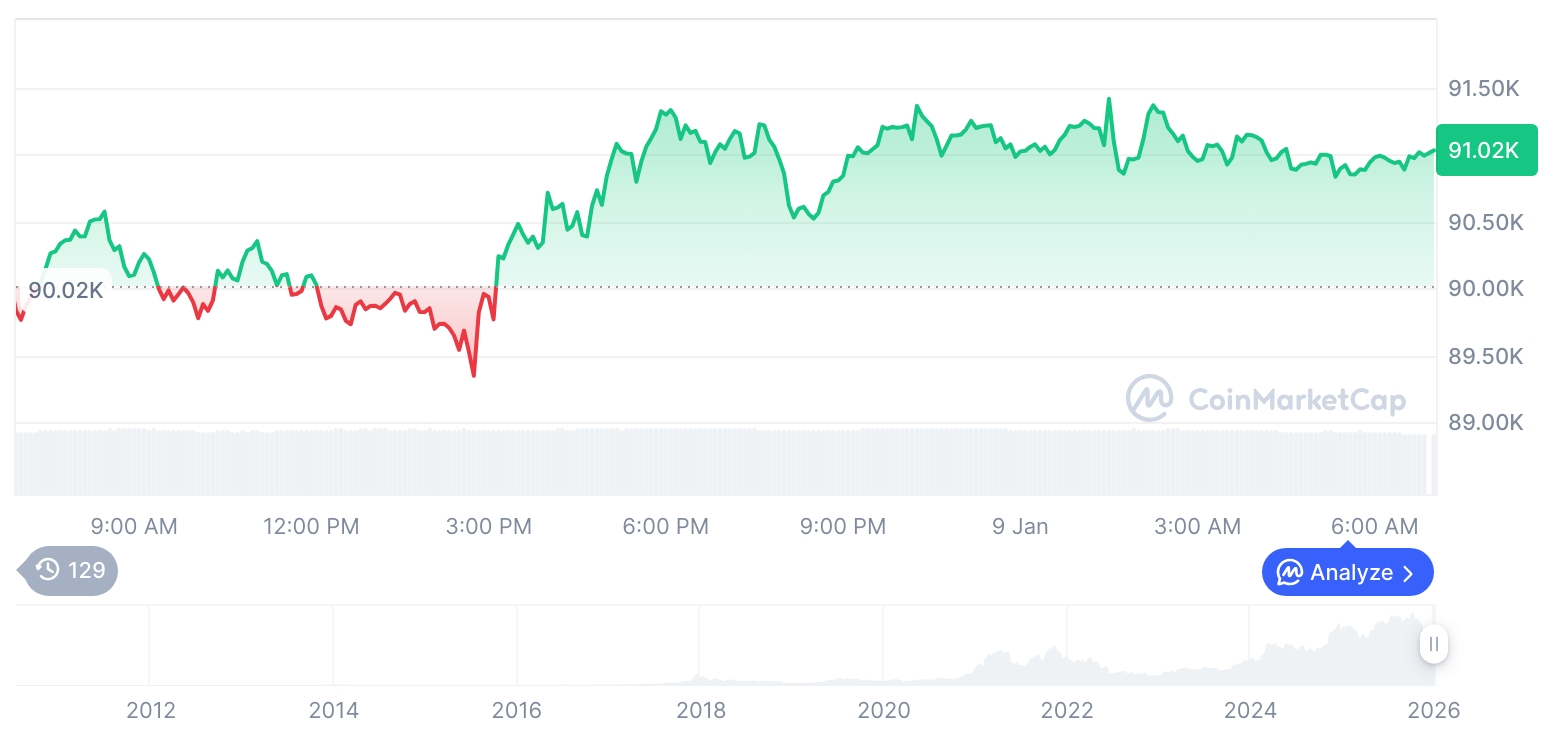Jump to 2012 on the range timeline

click(151, 711)
